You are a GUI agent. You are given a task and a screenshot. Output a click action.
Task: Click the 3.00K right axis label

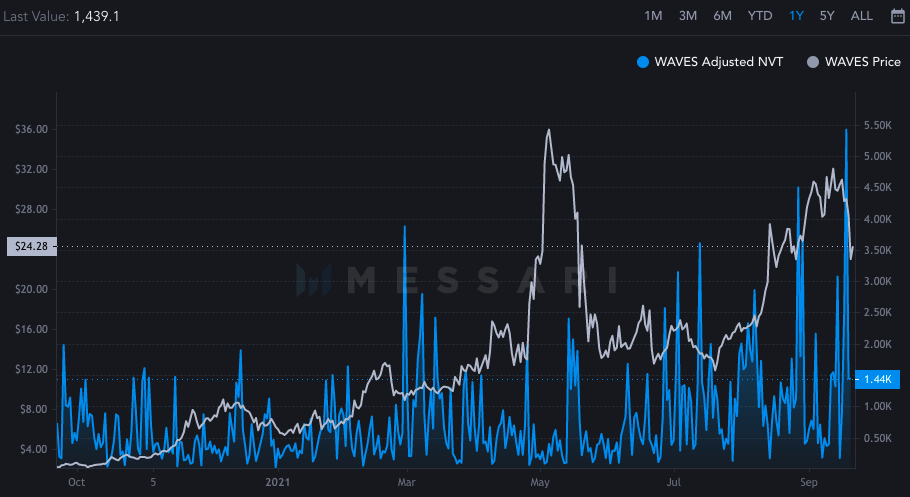tap(878, 281)
